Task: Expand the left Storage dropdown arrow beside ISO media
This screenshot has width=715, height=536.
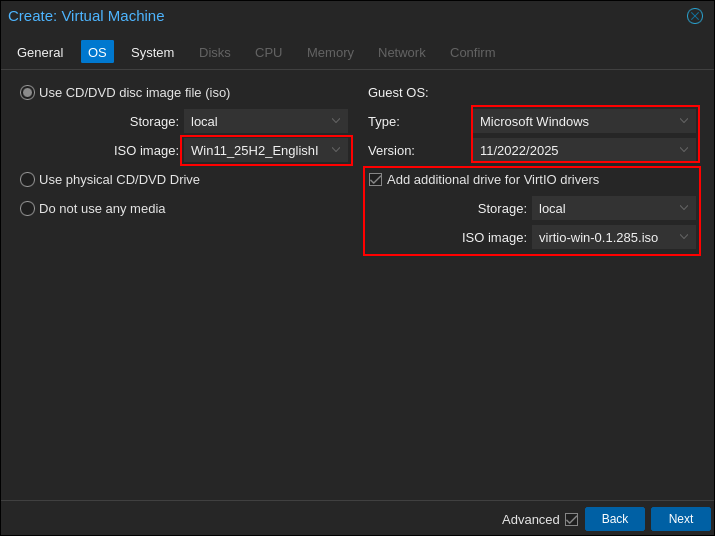Action: 336,121
